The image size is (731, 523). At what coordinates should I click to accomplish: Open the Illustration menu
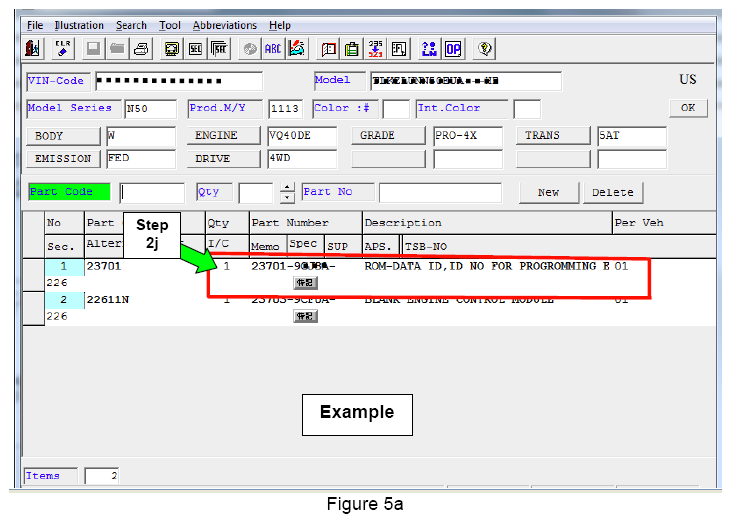tap(79, 25)
